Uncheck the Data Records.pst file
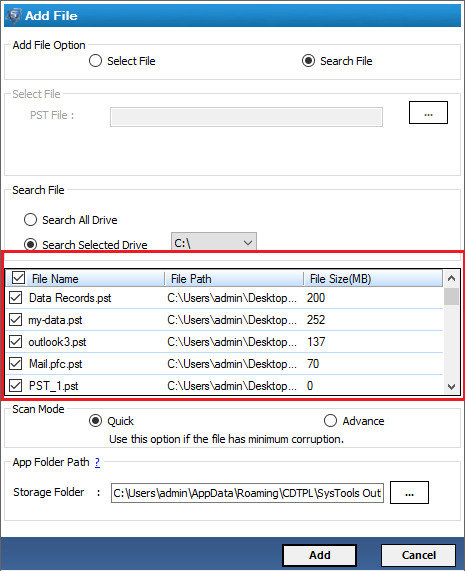Viewport: 465px width, 571px height. click(x=15, y=298)
